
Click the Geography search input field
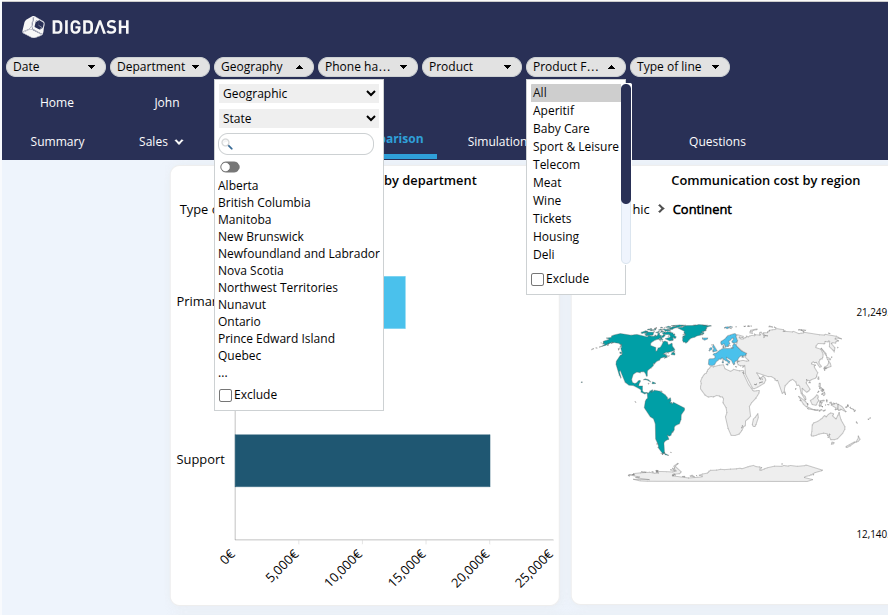302,145
